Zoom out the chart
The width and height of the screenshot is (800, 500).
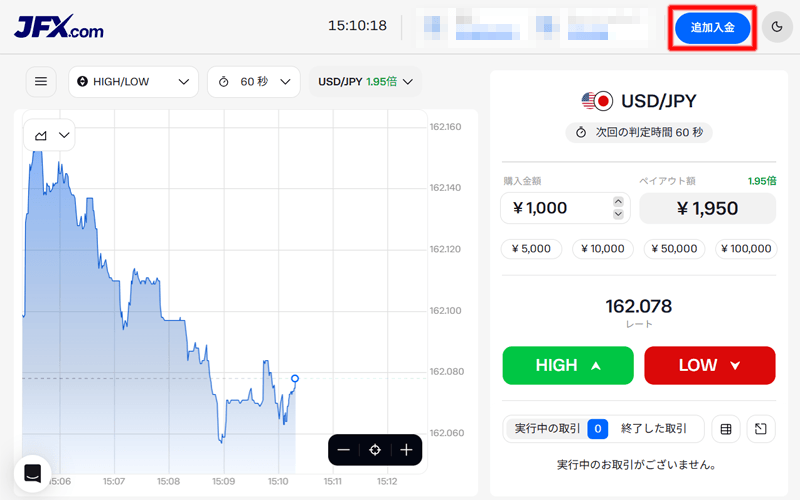click(x=344, y=450)
